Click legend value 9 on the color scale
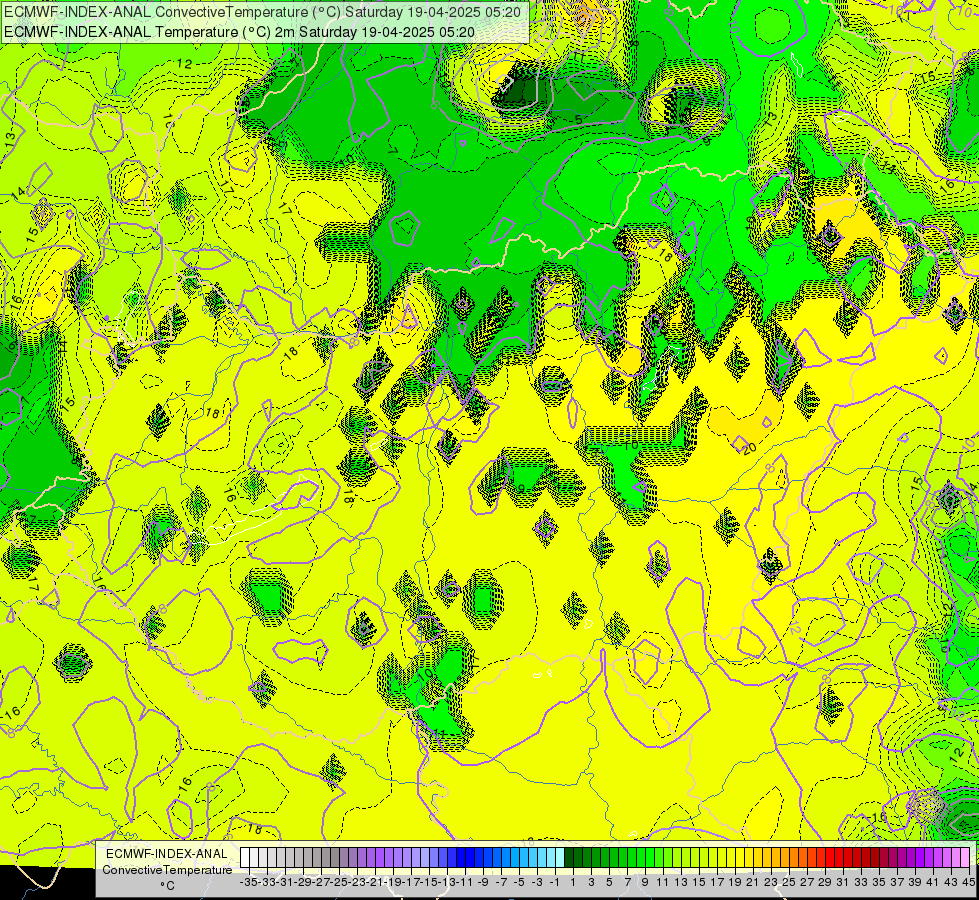The width and height of the screenshot is (979, 900). (x=646, y=883)
